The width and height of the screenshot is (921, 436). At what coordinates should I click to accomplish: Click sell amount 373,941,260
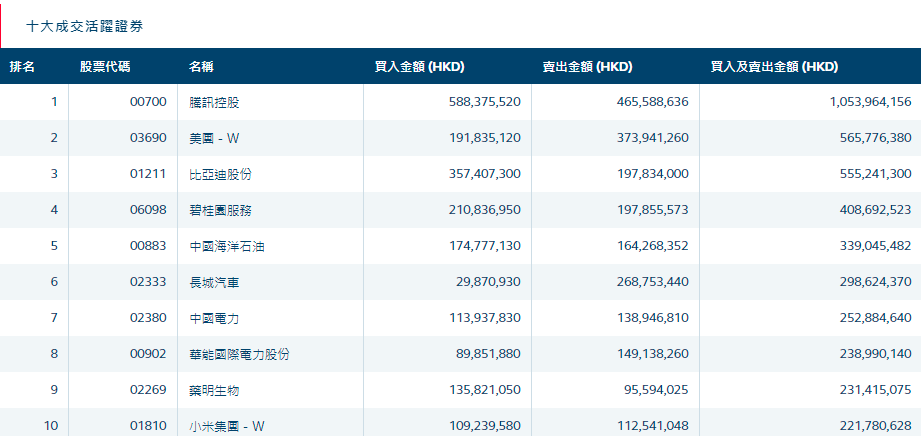(x=653, y=138)
